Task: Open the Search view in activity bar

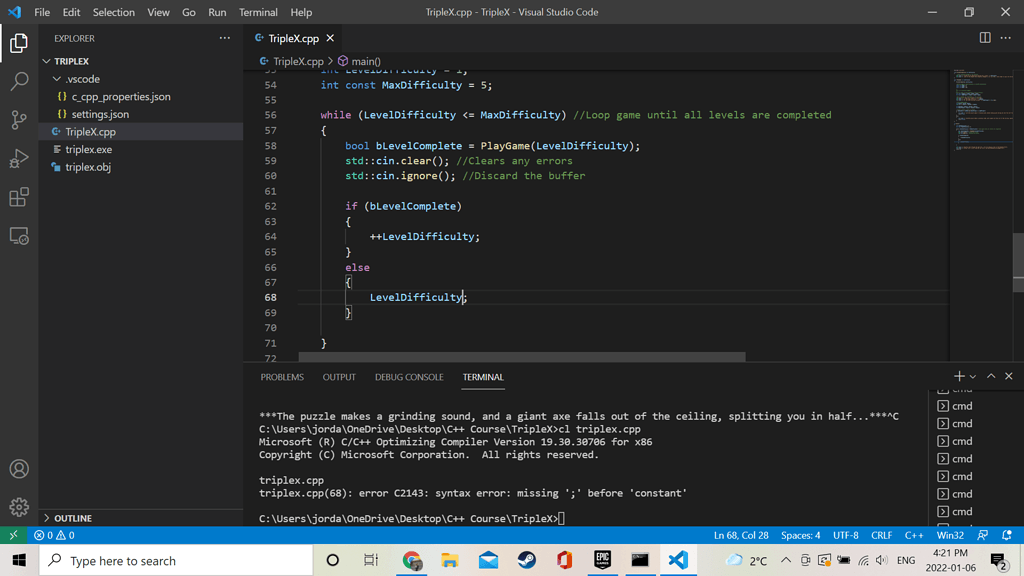Action: (x=18, y=81)
